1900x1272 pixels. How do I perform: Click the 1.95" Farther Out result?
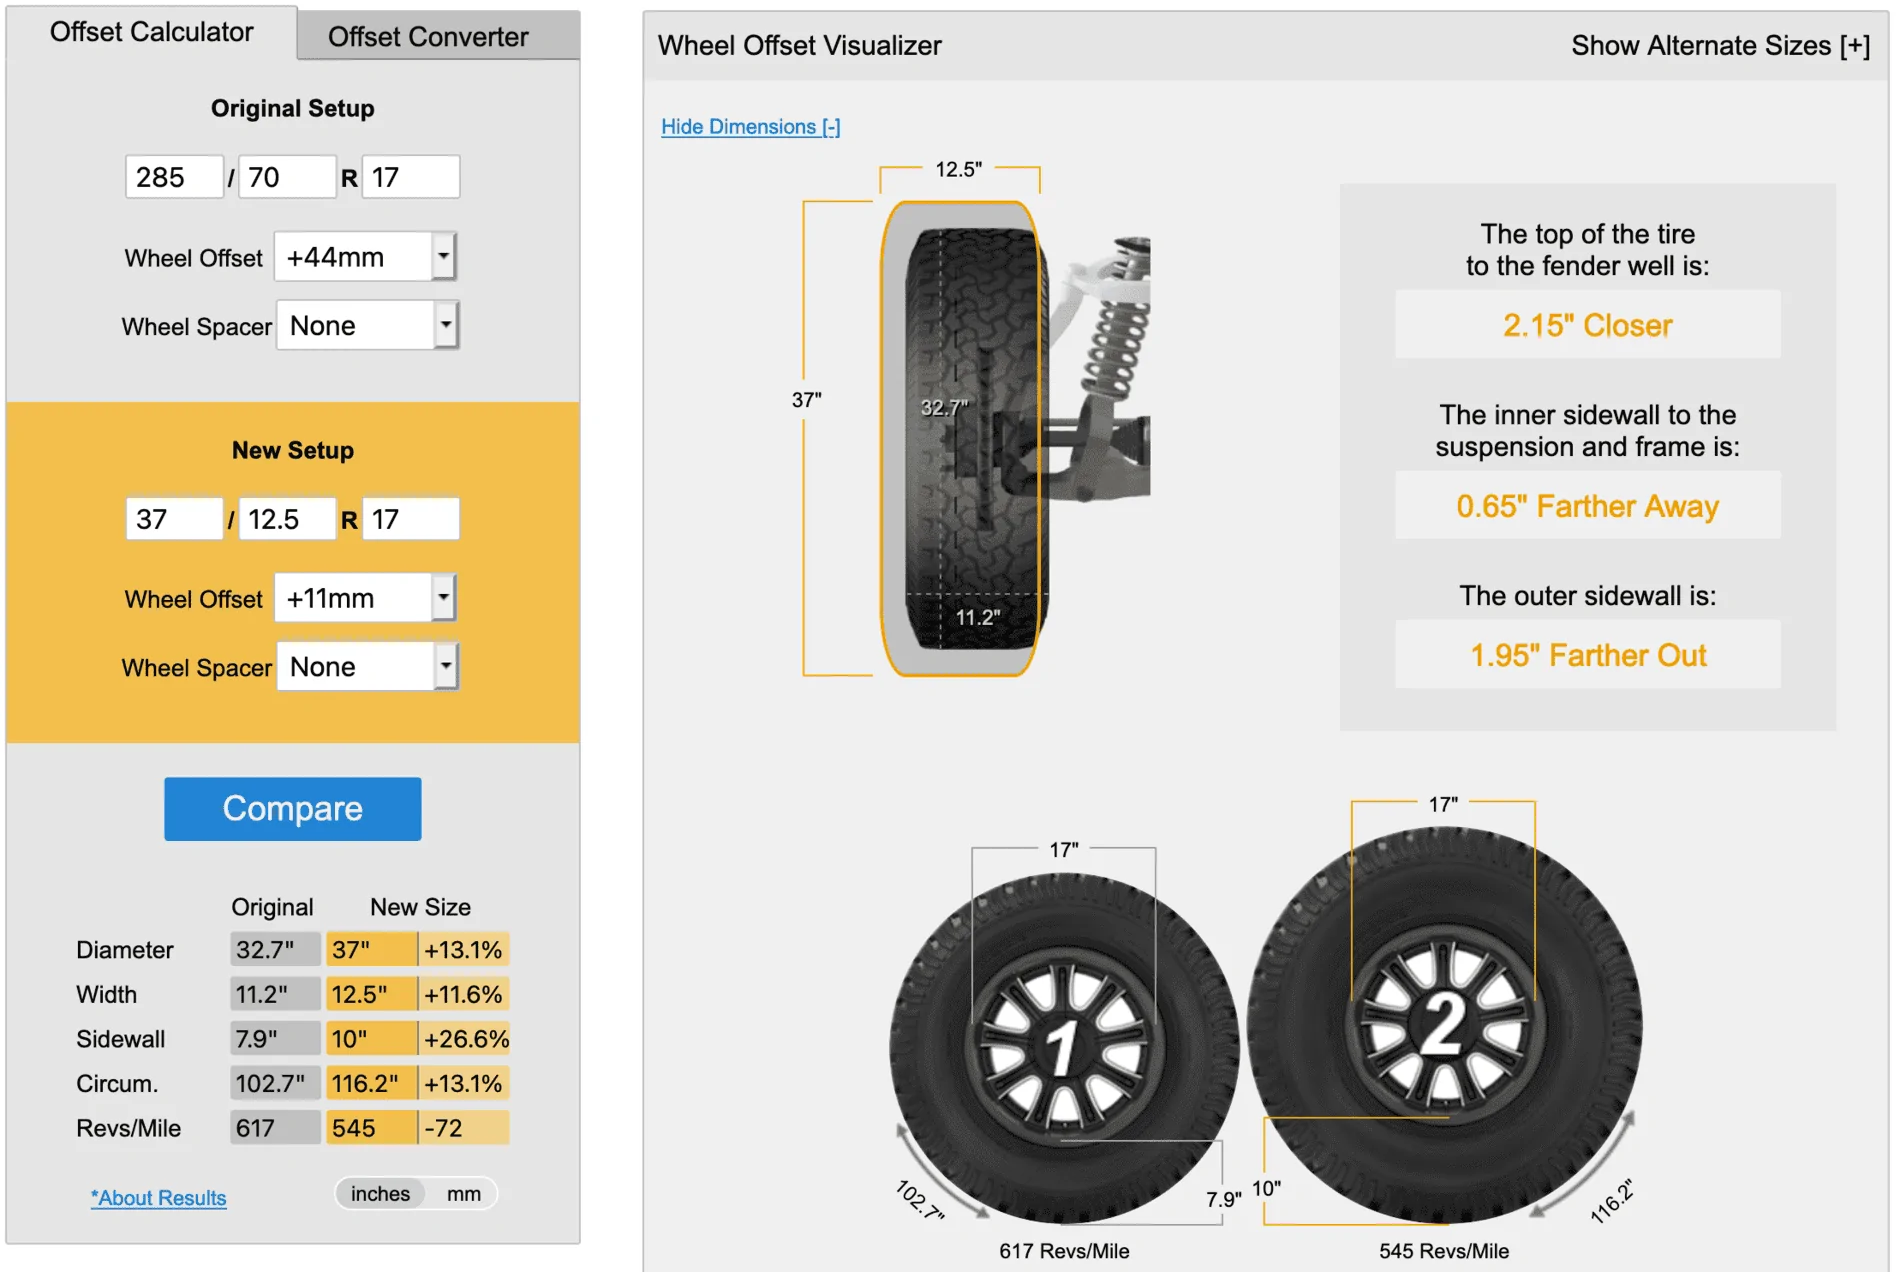[1587, 655]
